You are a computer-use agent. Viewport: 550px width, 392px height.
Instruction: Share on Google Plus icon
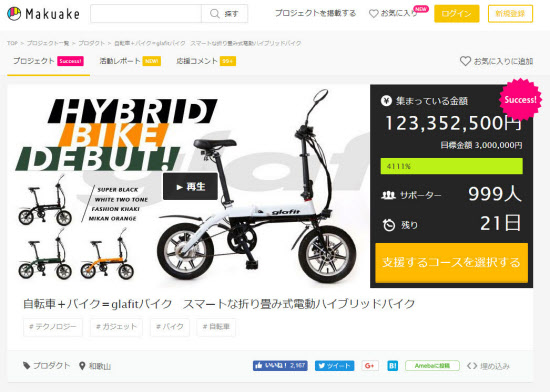coord(370,366)
